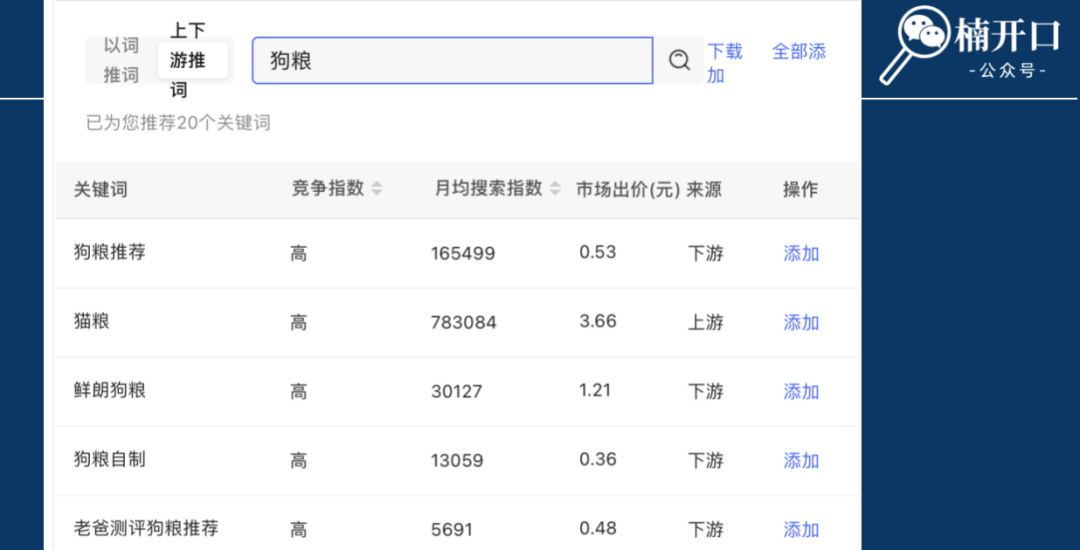This screenshot has height=550, width=1080.
Task: Select the 来源 column header
Action: coord(704,189)
